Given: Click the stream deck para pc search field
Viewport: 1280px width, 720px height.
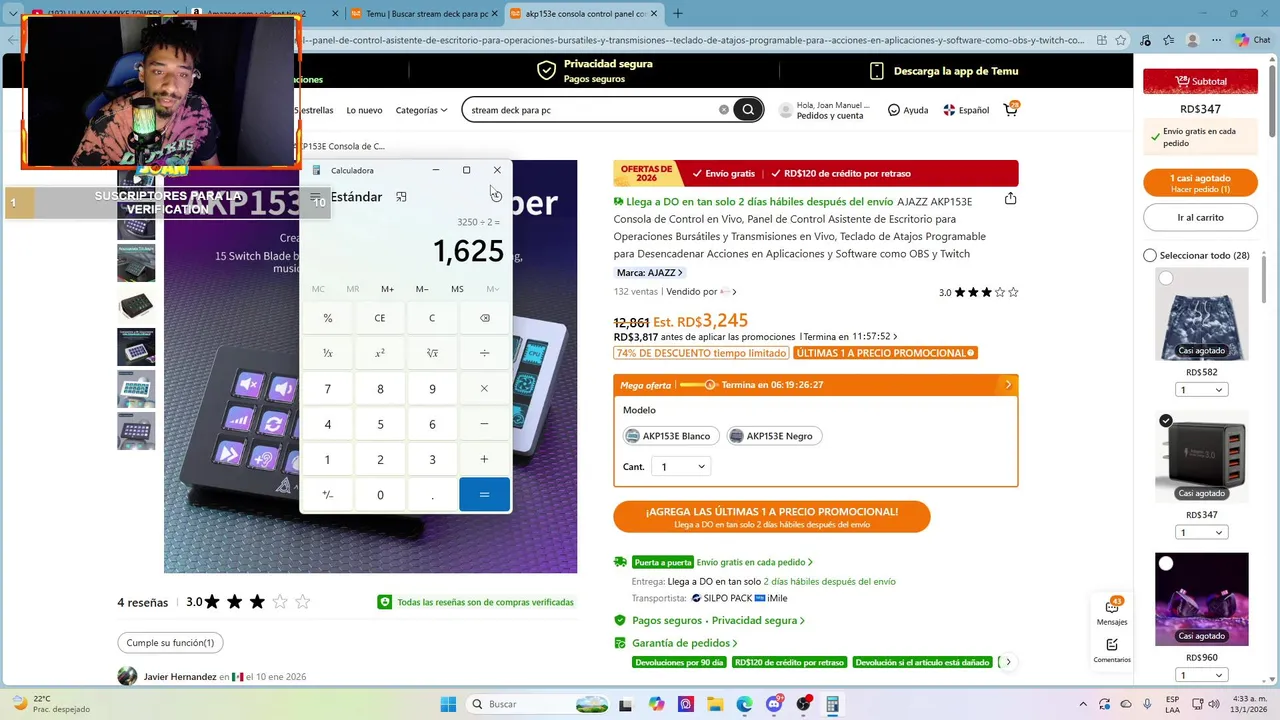Looking at the screenshot, I should [594, 110].
